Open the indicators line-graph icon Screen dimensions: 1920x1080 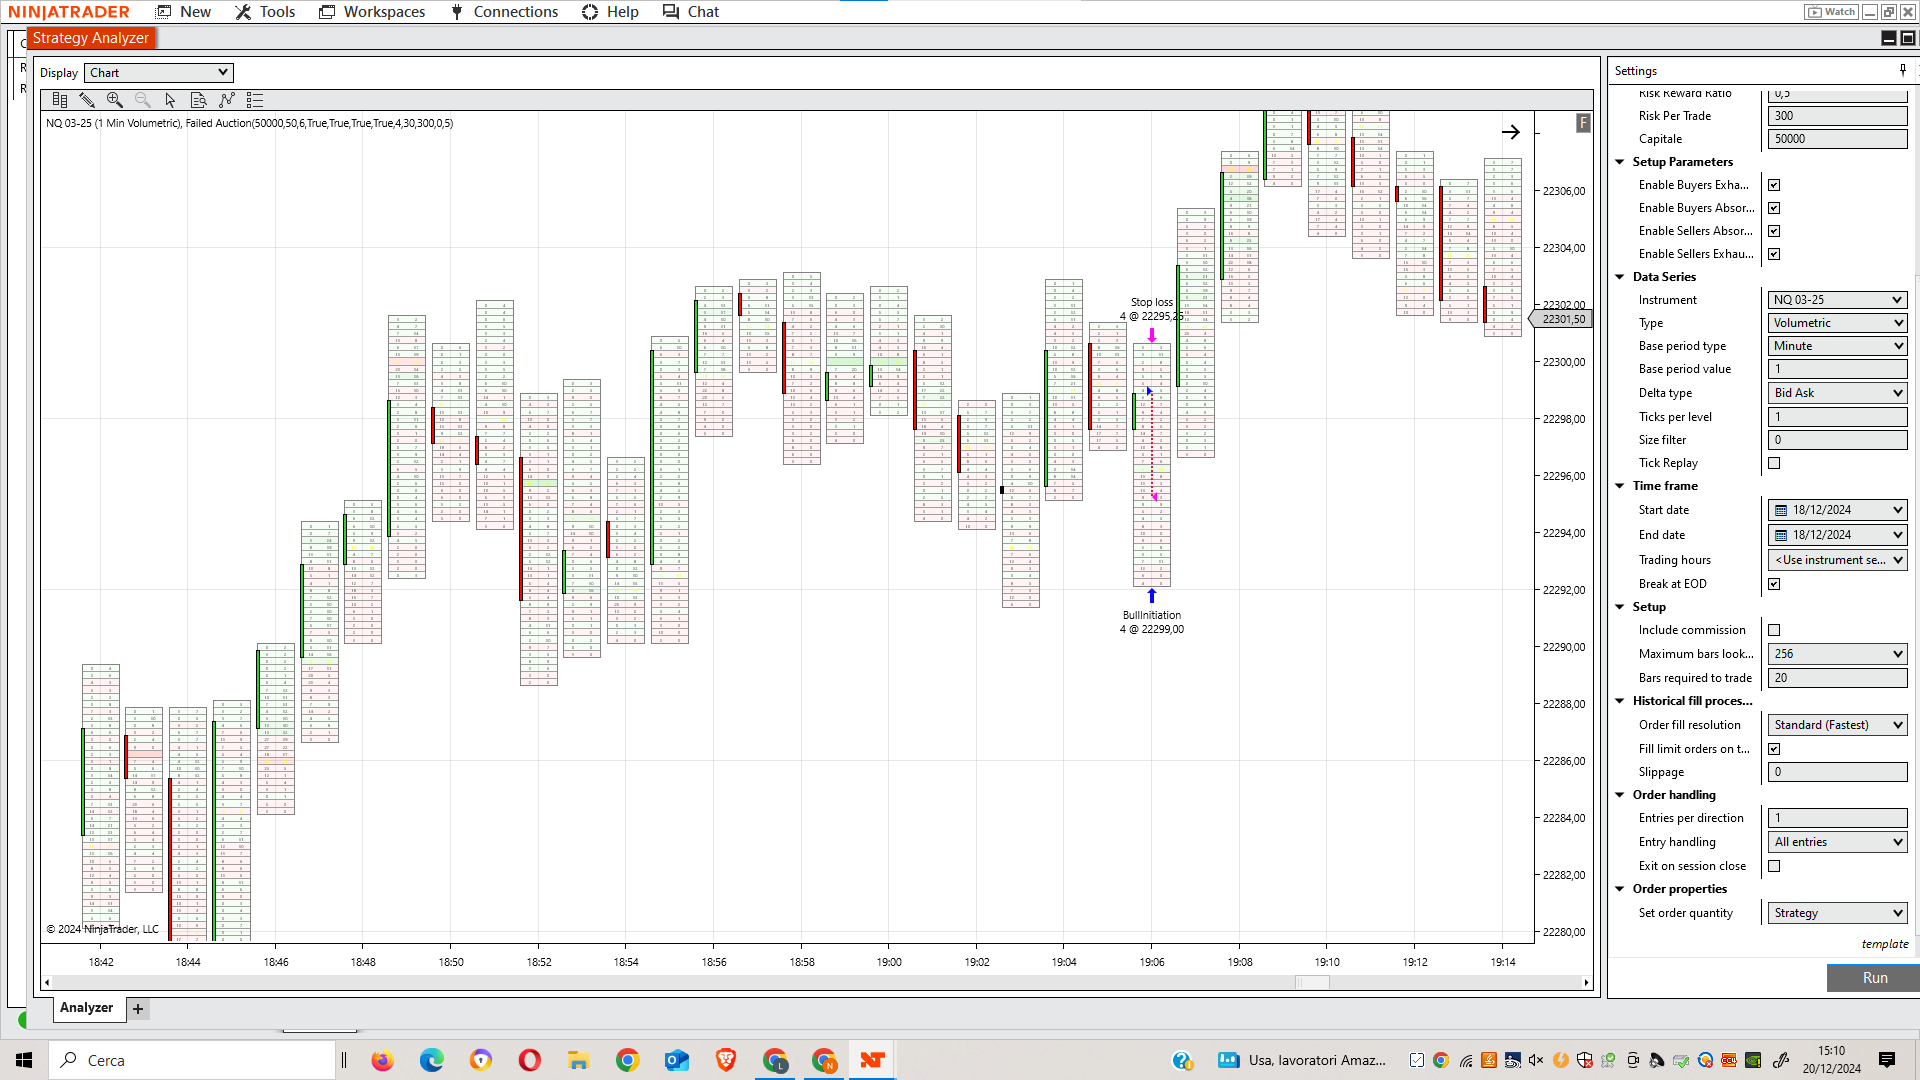click(227, 100)
